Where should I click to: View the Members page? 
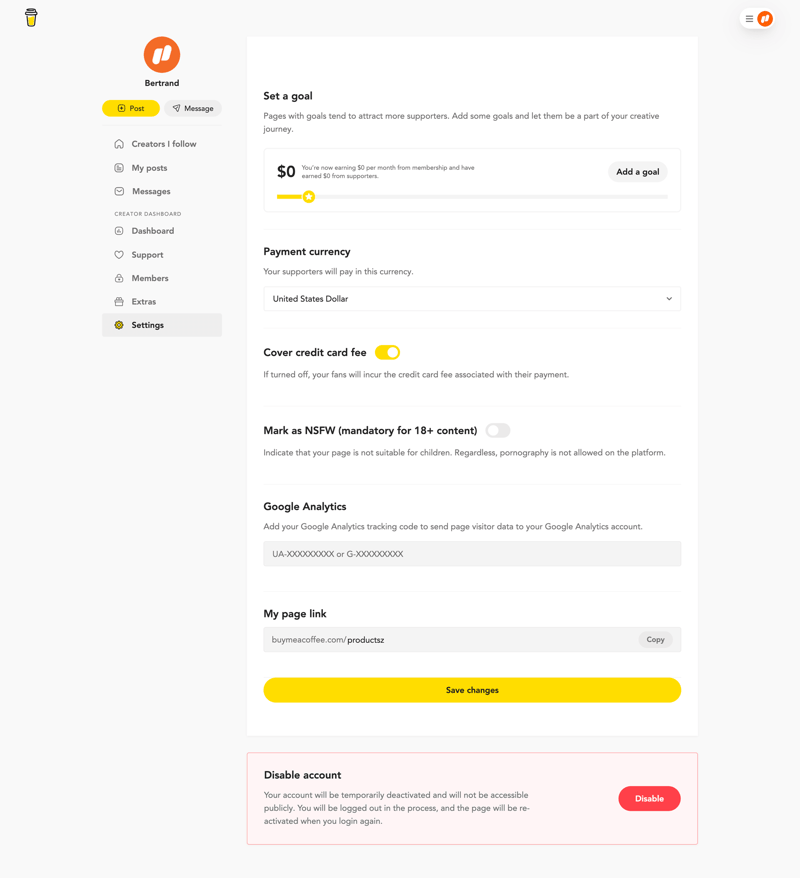pos(148,278)
